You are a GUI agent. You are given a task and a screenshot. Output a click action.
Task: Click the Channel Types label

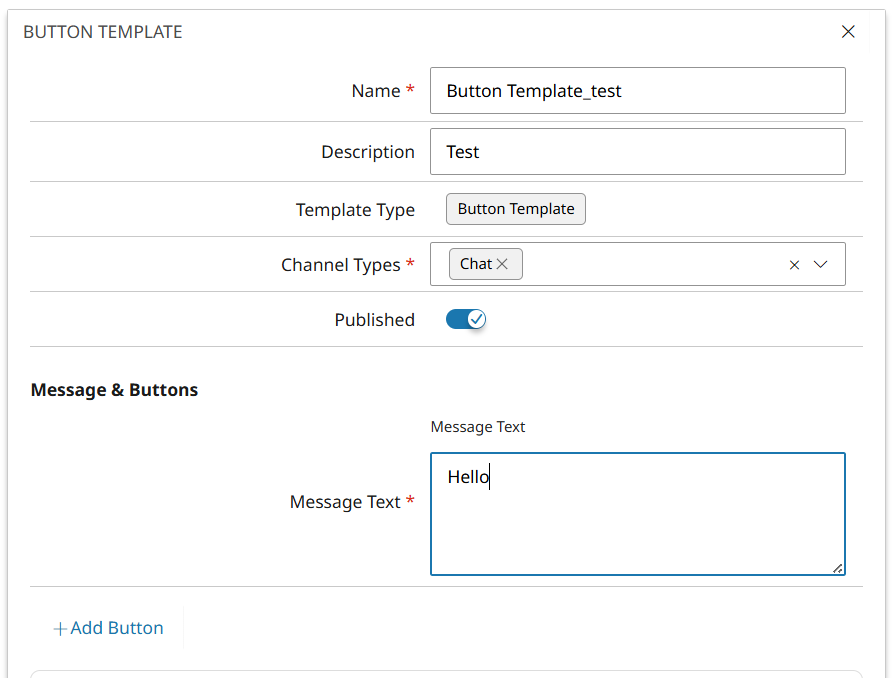tap(341, 265)
